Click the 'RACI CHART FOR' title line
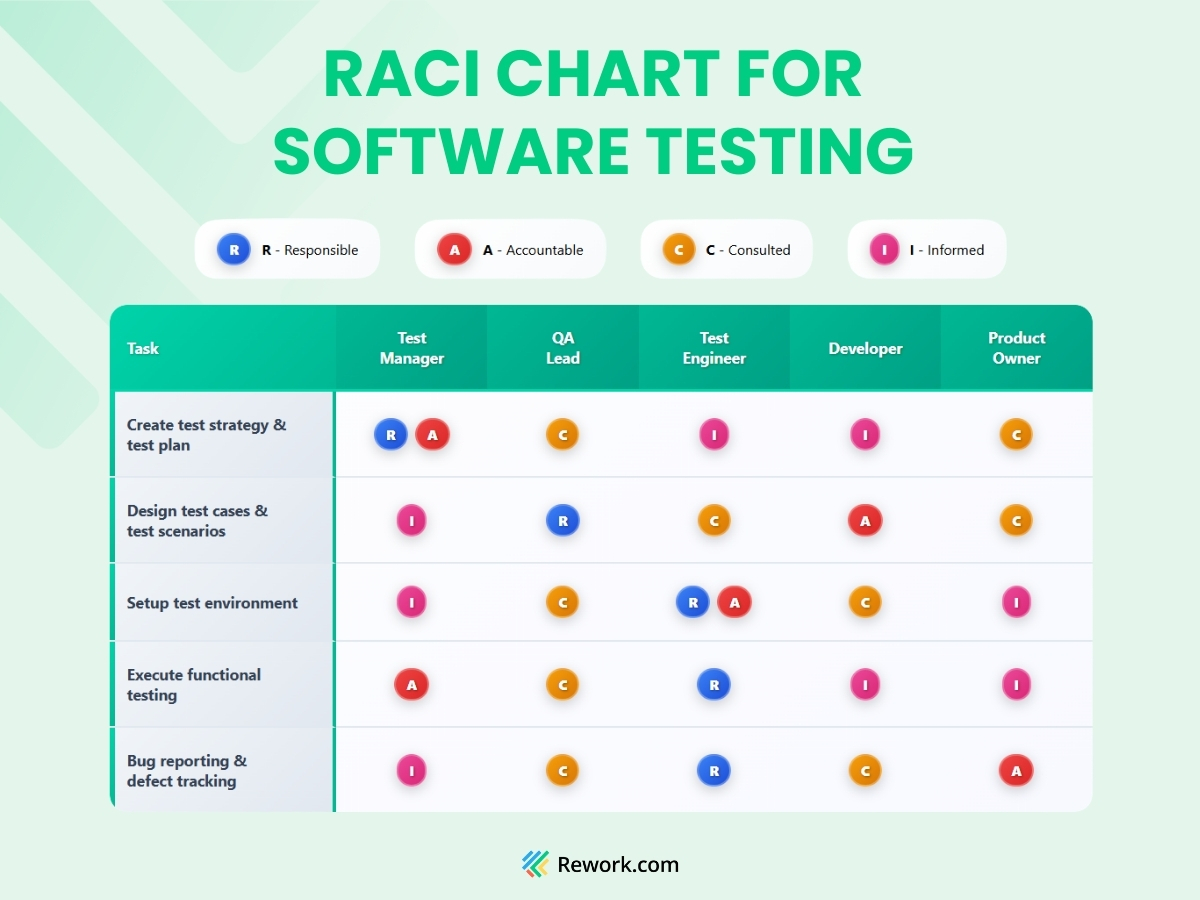The width and height of the screenshot is (1200, 900). pyautogui.click(x=593, y=75)
